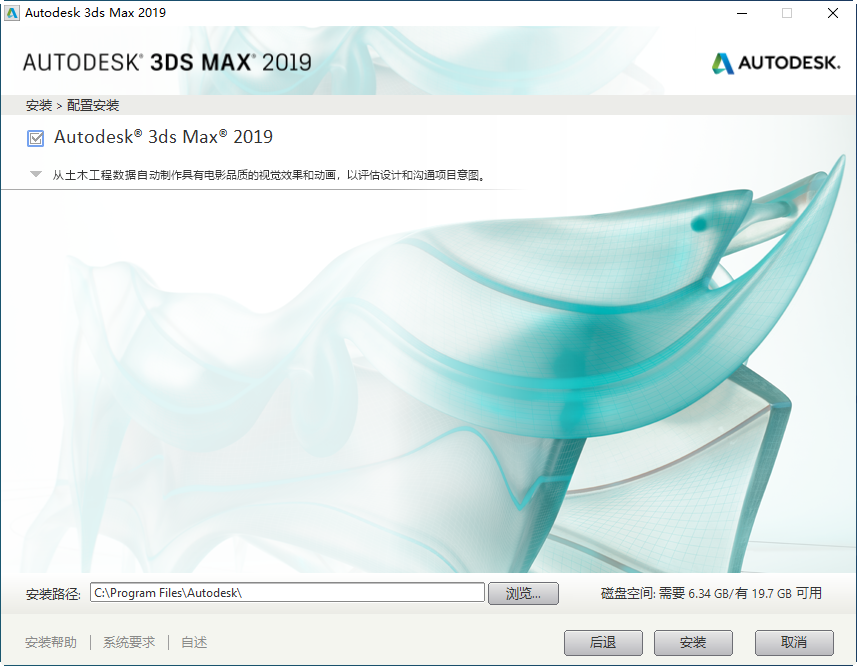
Task: Open the 浏览... browse dialog
Action: point(523,593)
